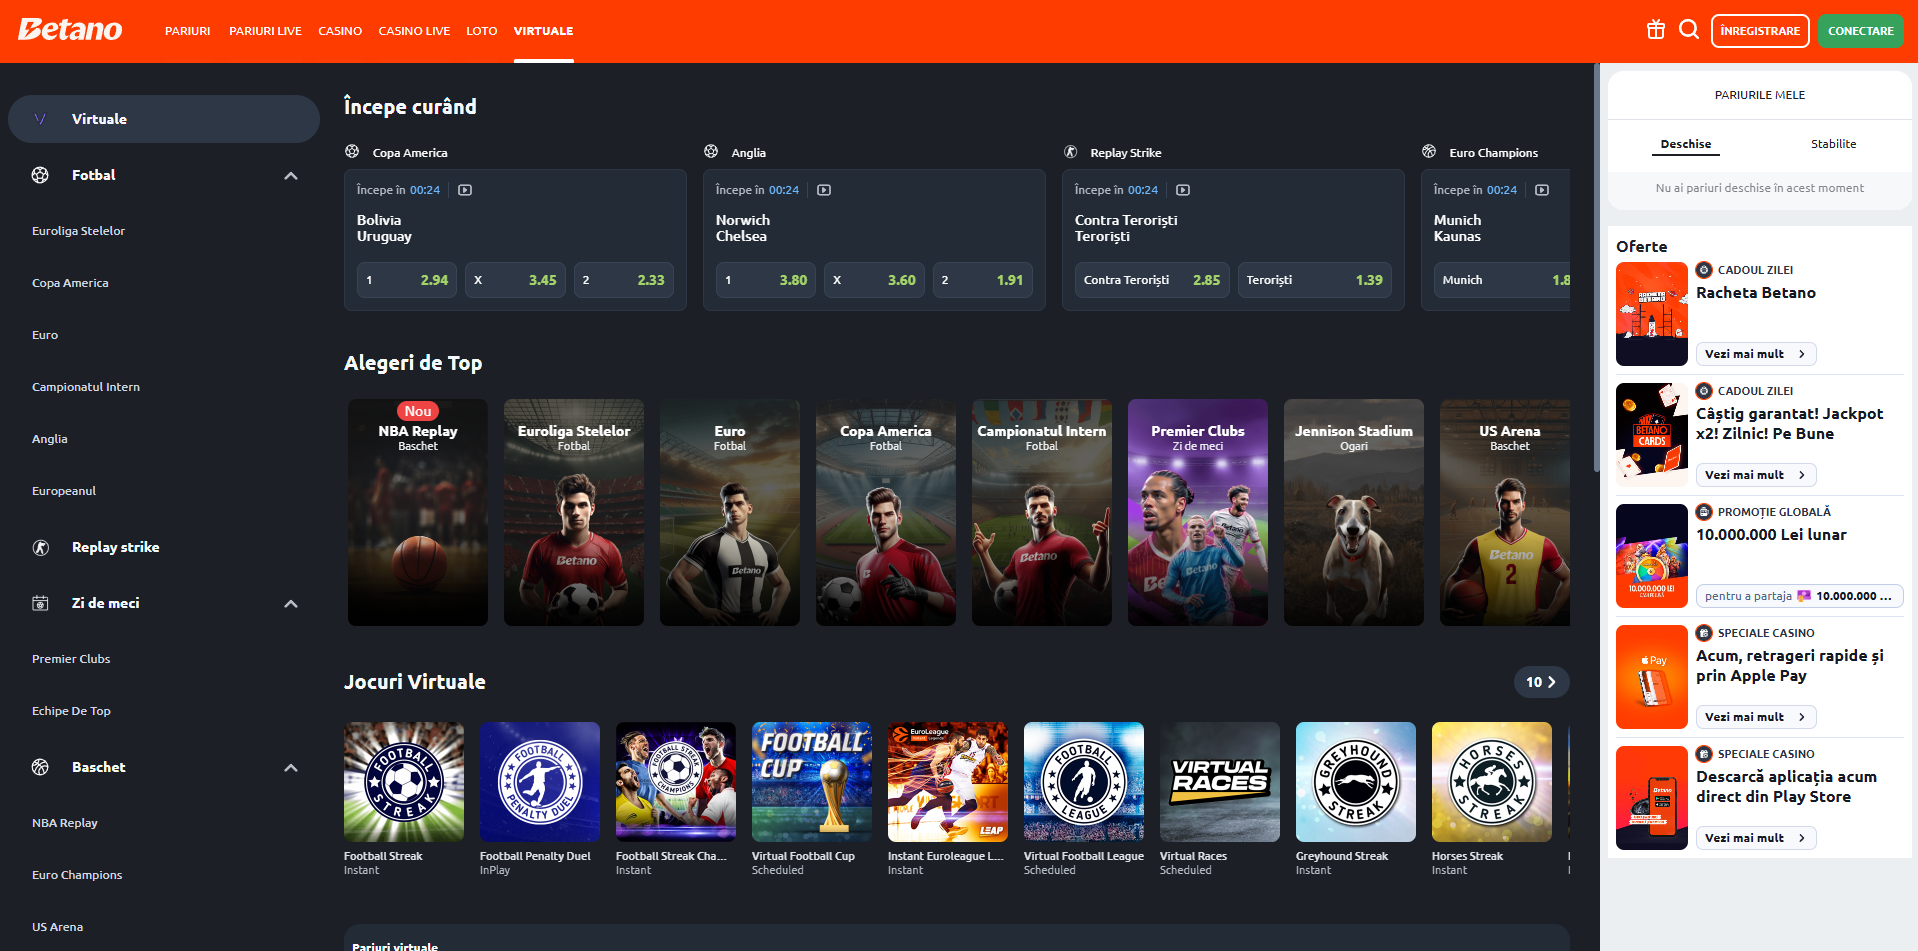Switch to the Stabilite bets tab
The image size is (1918, 951).
1833,144
